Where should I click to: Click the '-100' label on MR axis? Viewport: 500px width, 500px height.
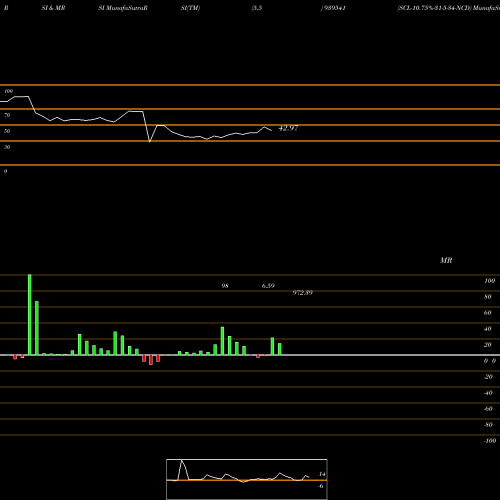coord(490,441)
